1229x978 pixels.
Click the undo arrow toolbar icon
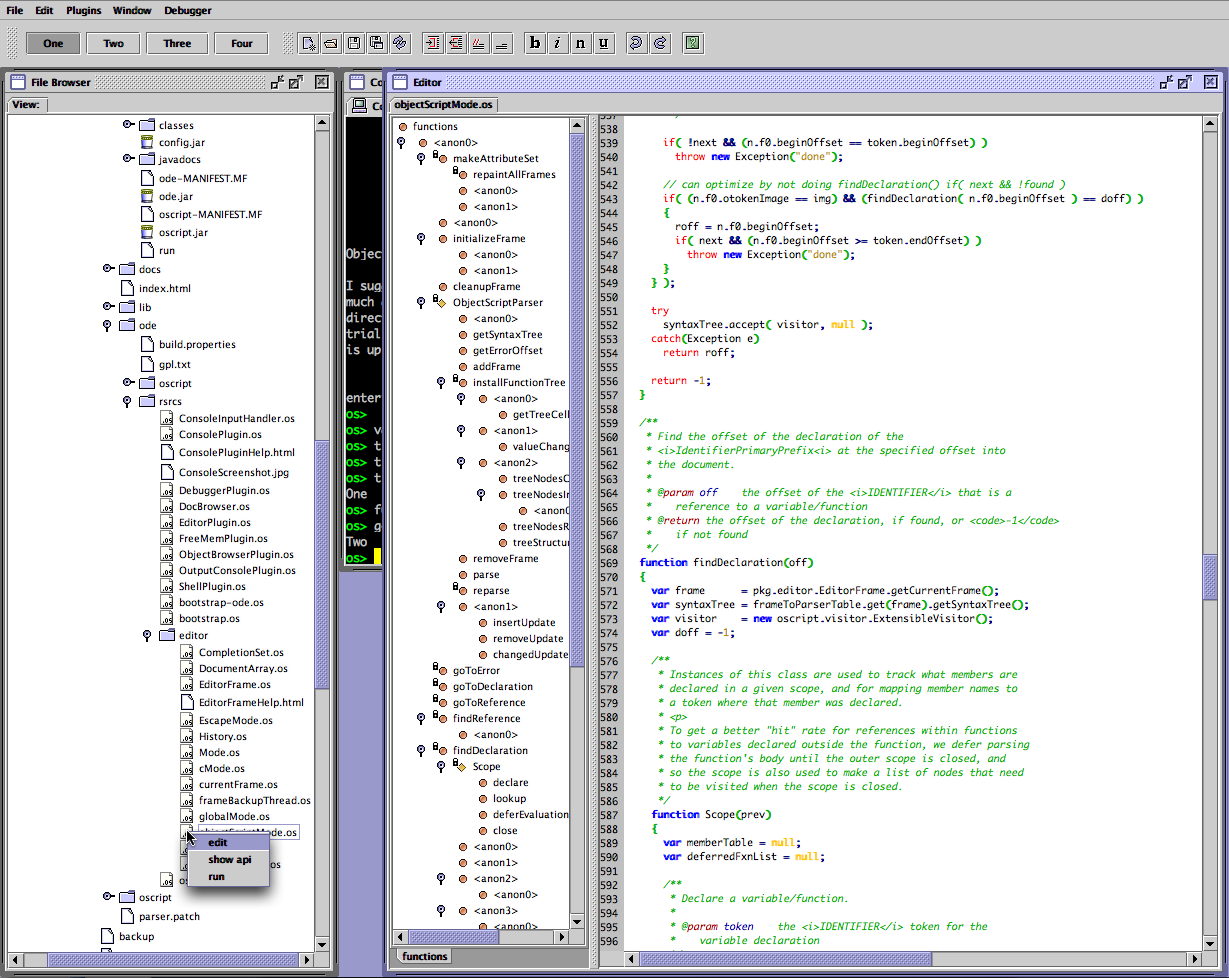(x=635, y=43)
